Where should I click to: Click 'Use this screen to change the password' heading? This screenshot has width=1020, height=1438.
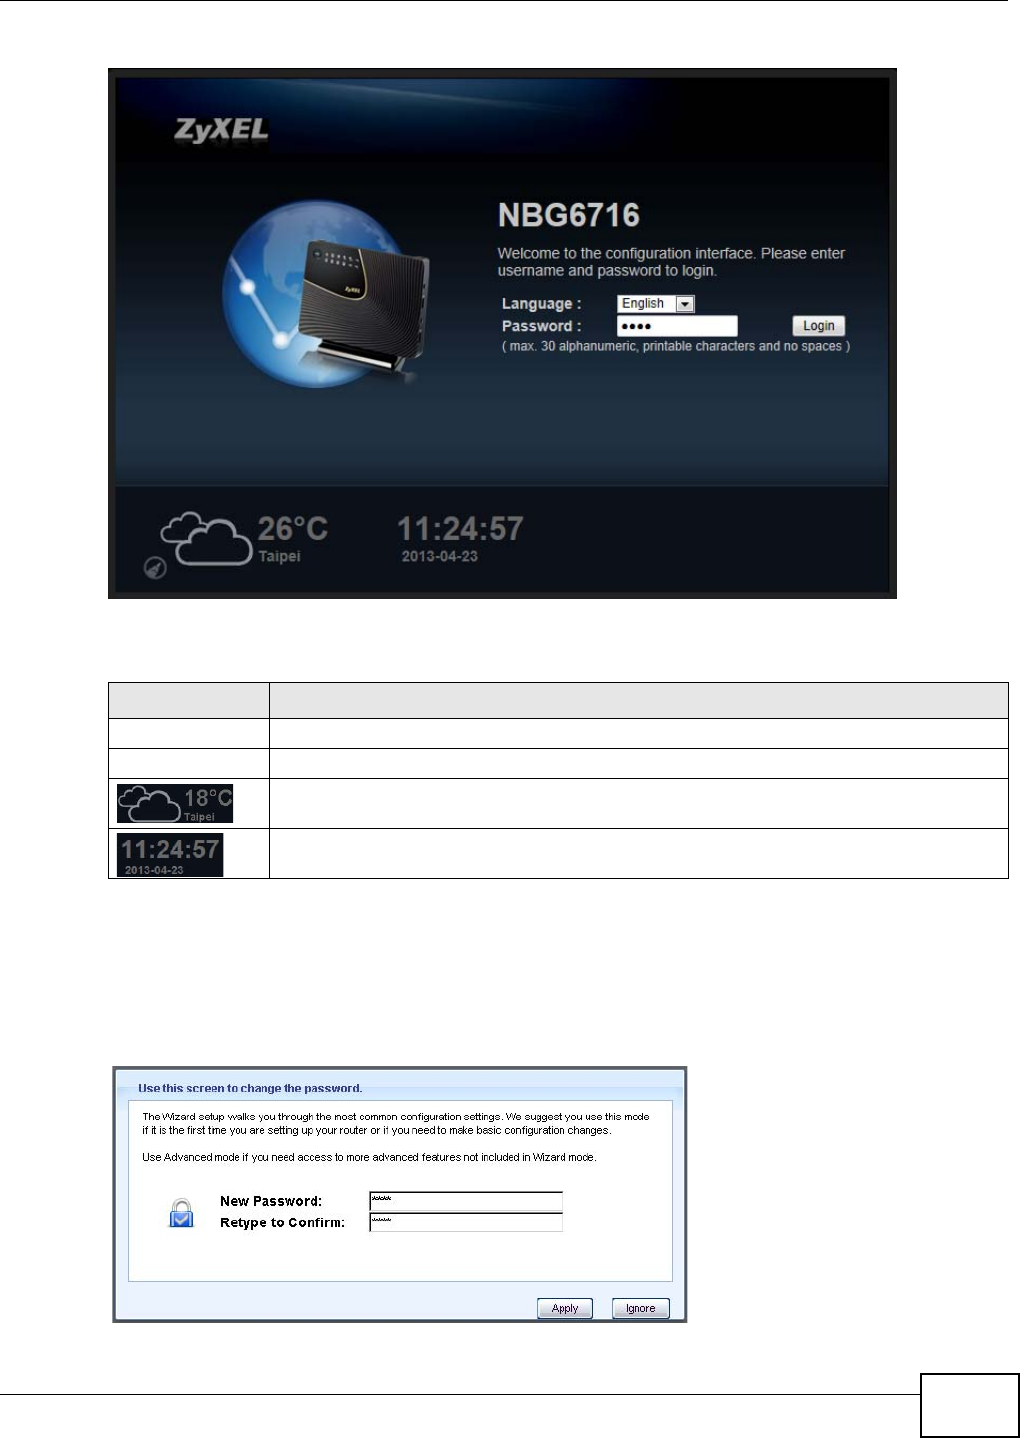click(x=250, y=1088)
